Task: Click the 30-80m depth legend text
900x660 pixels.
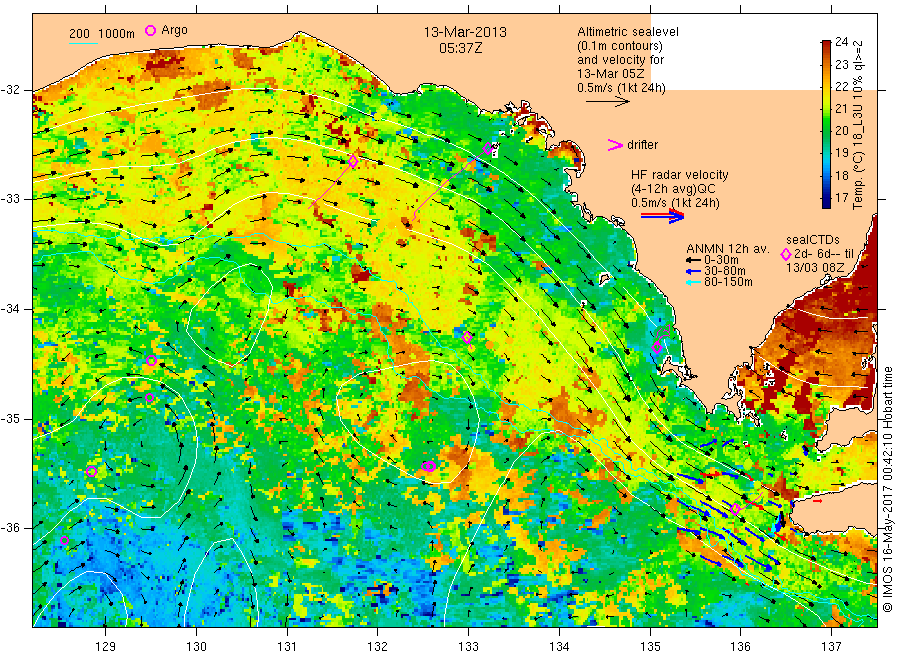Action: click(x=725, y=271)
